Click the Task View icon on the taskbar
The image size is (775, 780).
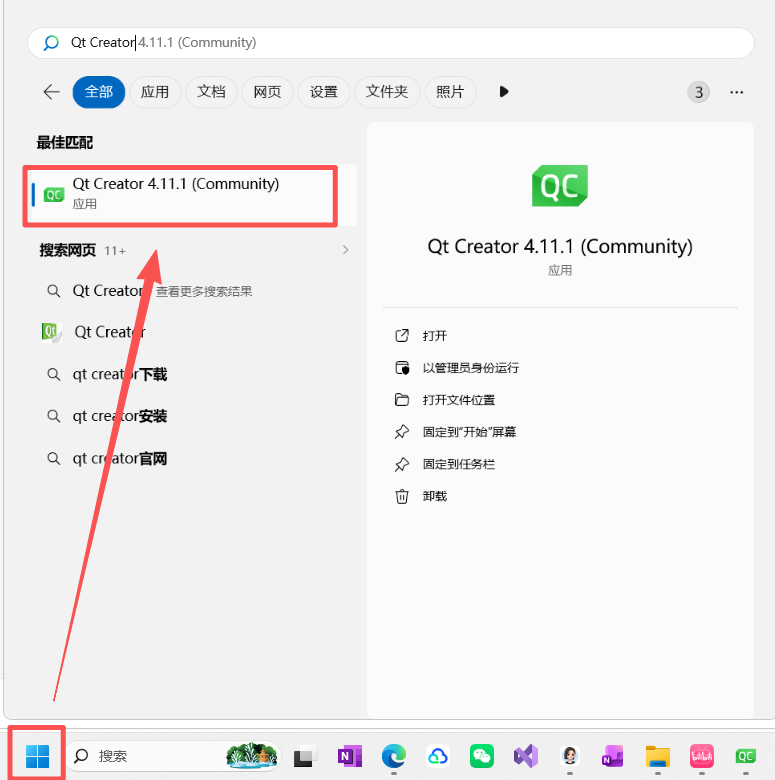pos(305,757)
